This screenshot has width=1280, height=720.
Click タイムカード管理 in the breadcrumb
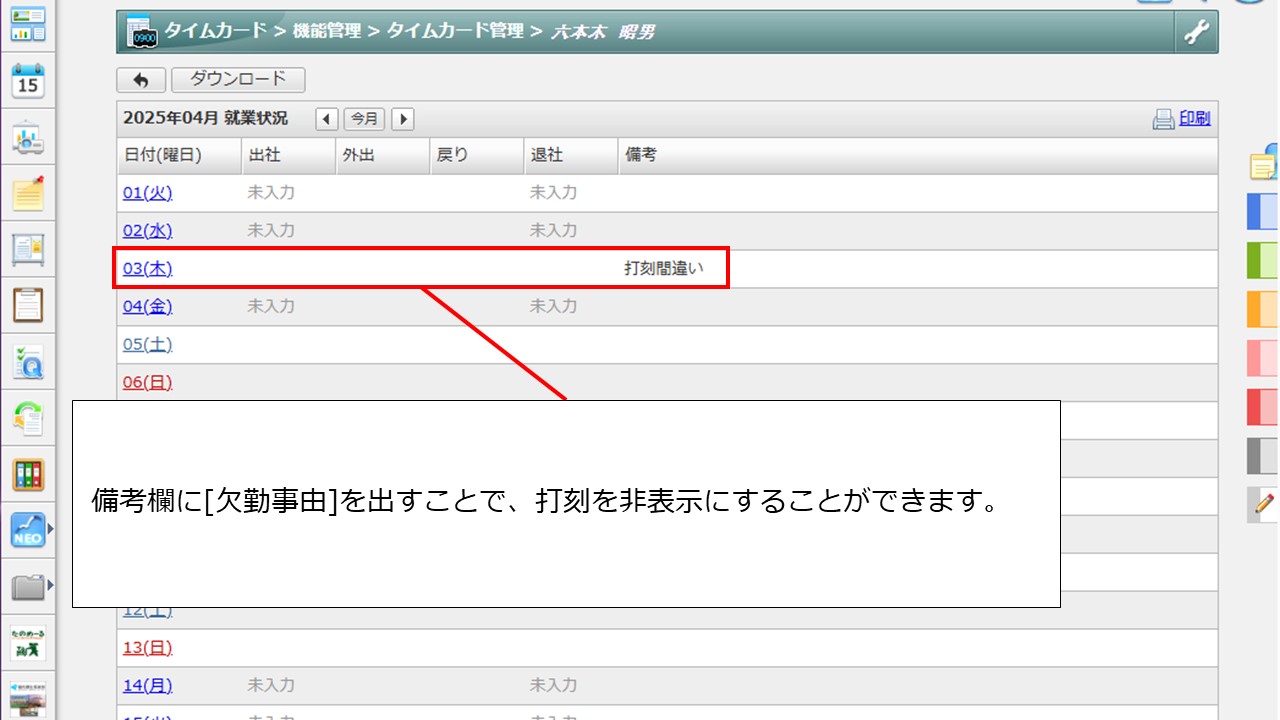[455, 32]
